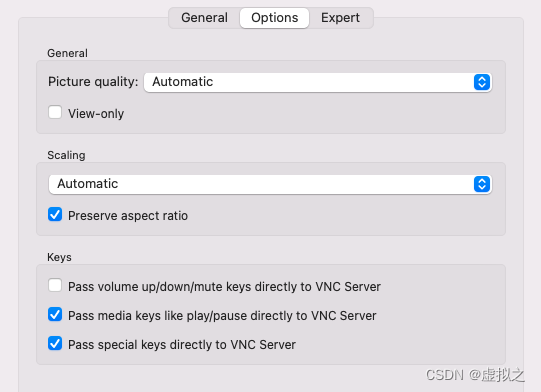
Task: Click the 'Picture quality:' label
Action: [93, 82]
